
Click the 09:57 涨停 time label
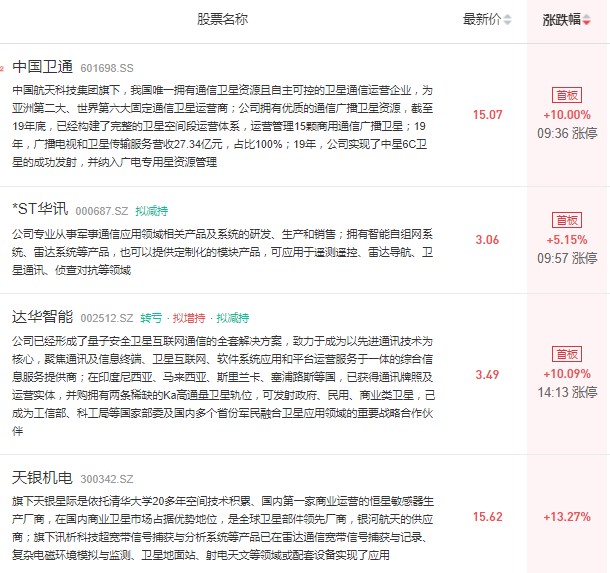(x=567, y=258)
